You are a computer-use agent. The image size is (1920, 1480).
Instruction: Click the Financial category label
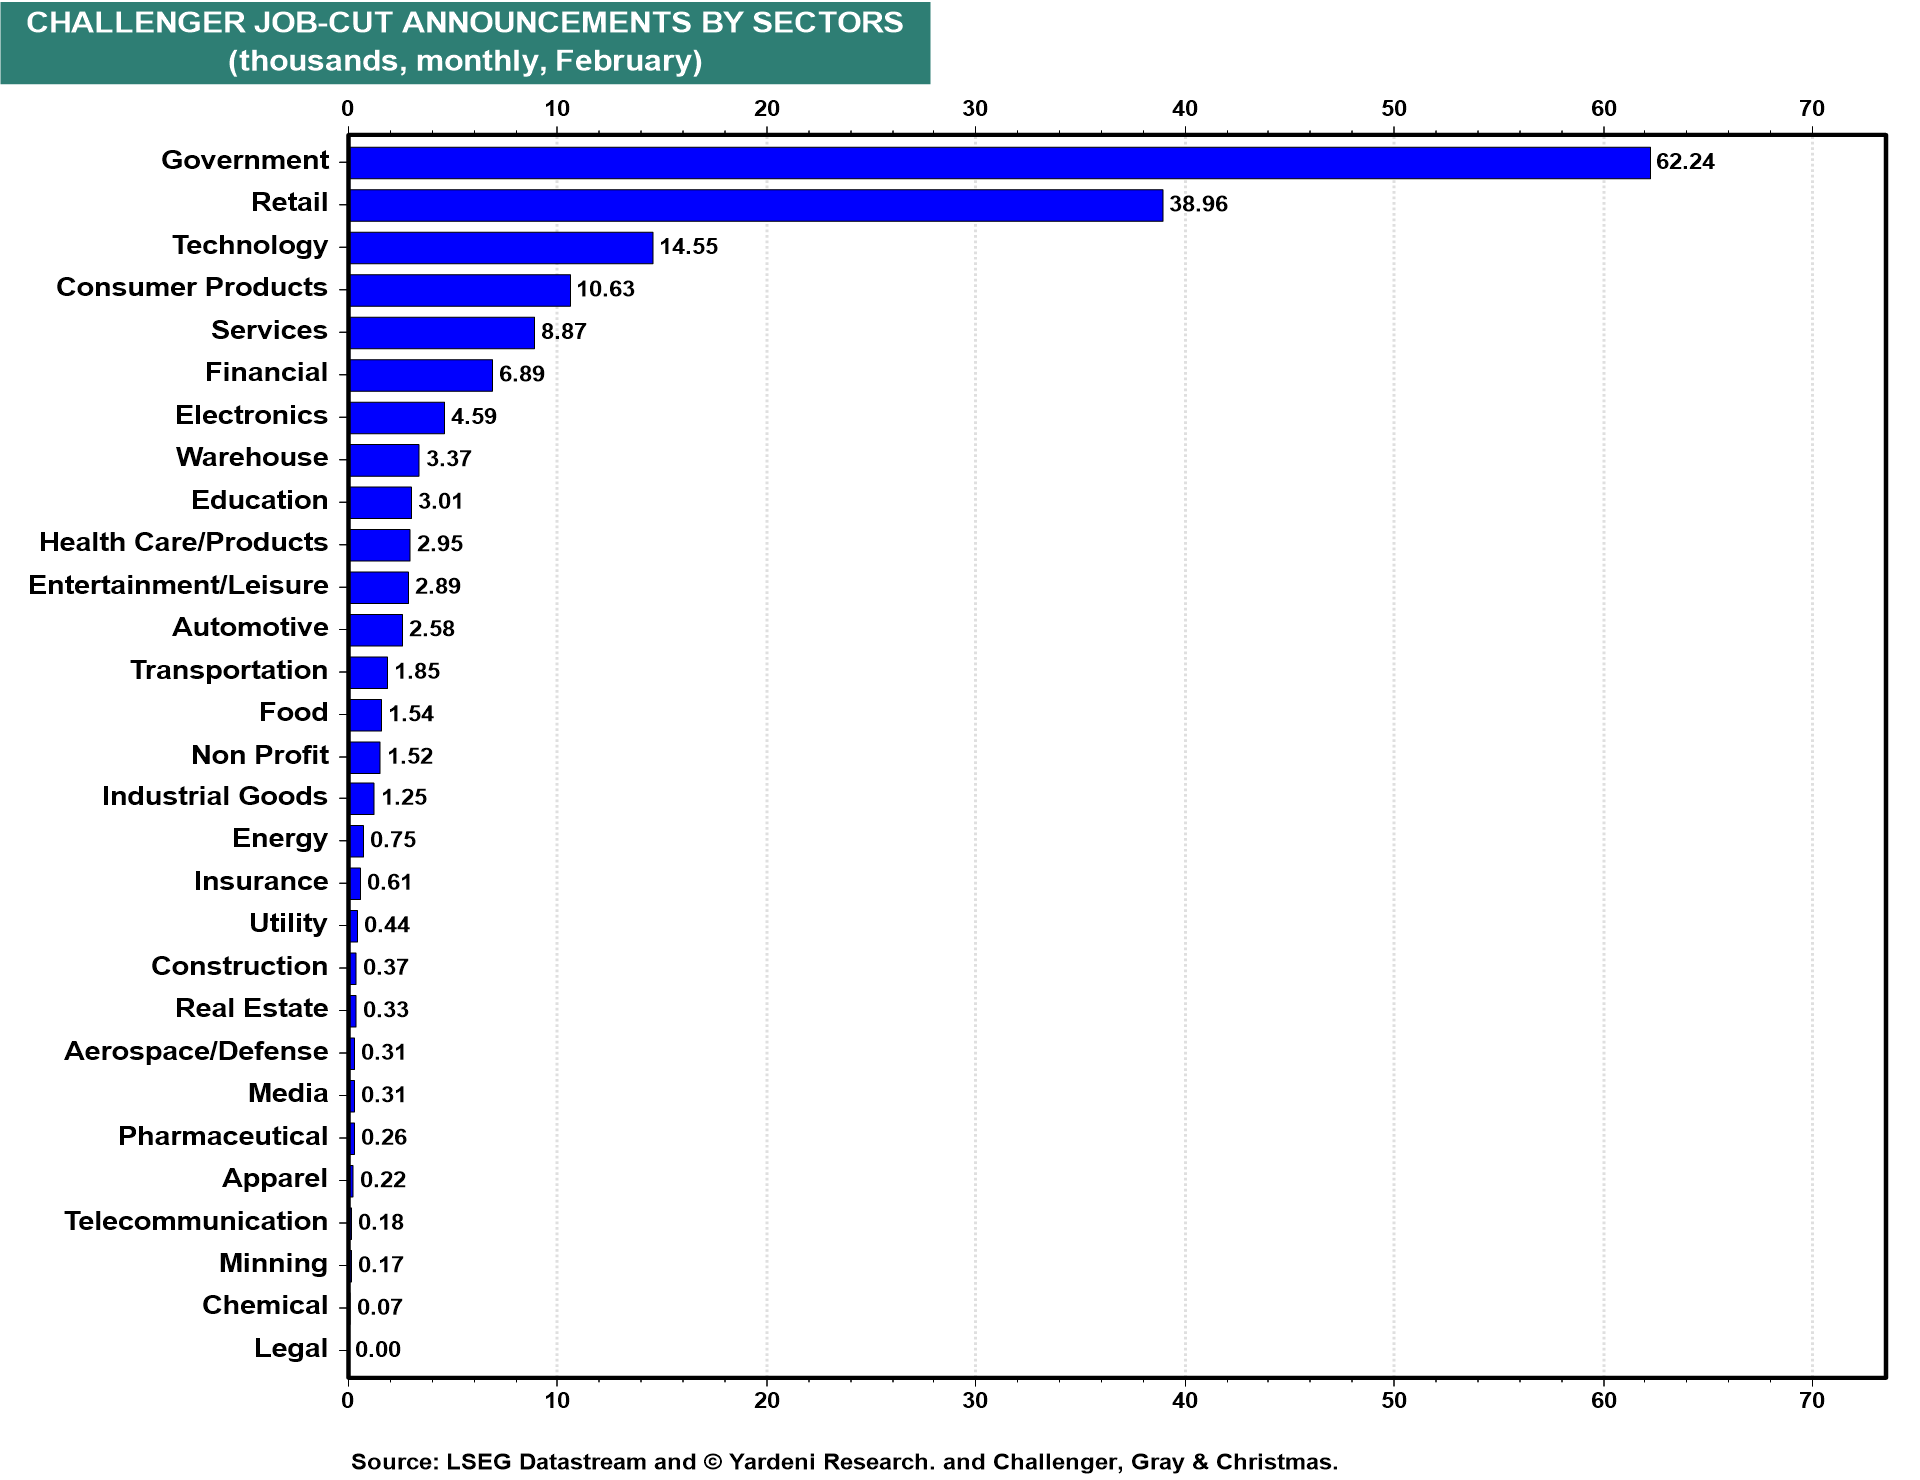coord(266,372)
